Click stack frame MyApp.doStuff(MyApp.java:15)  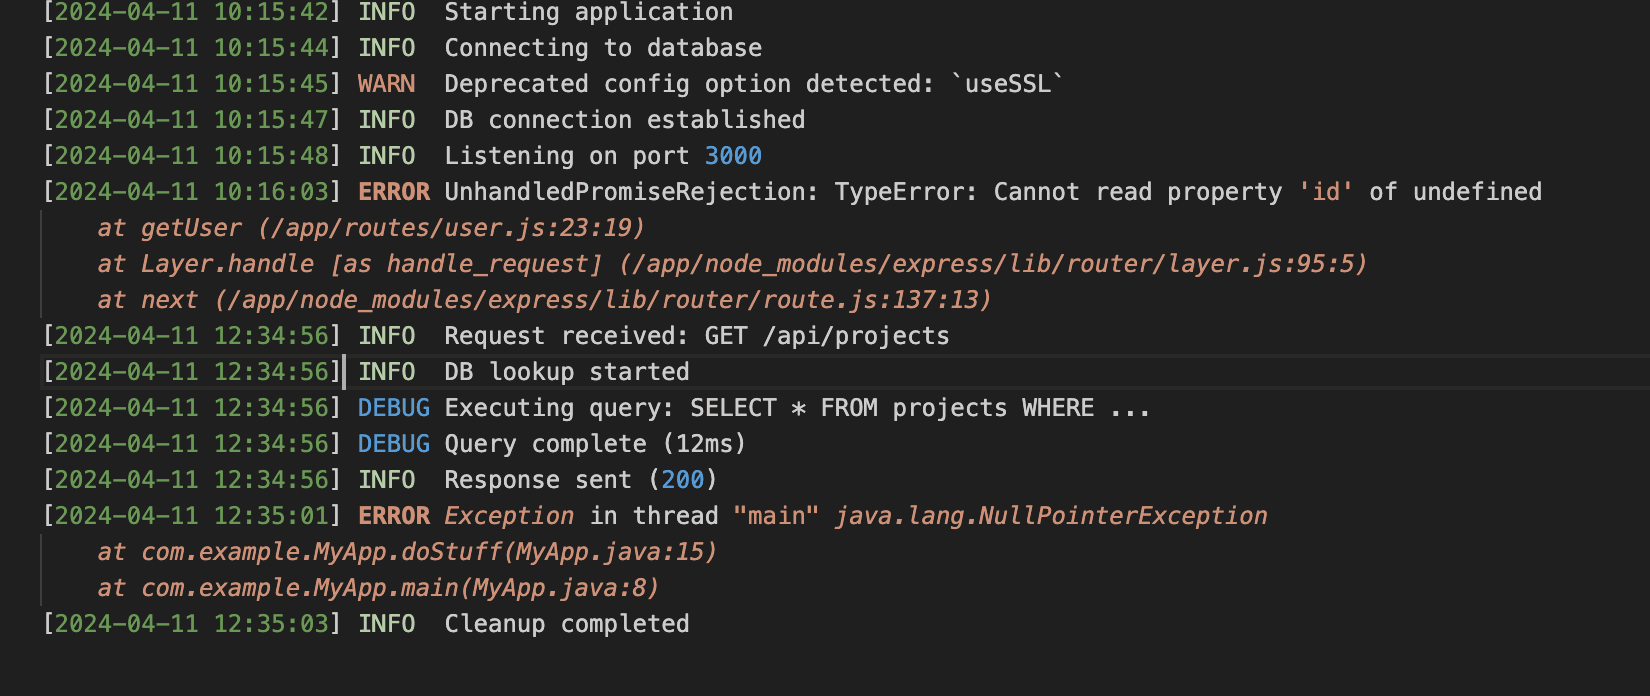[x=407, y=552]
